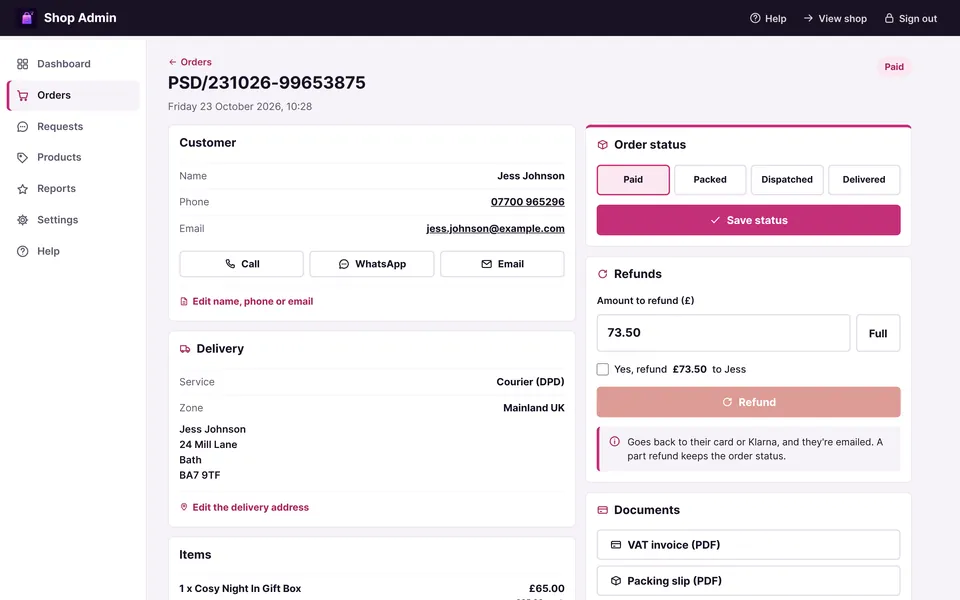Click the Reports star icon

click(23, 189)
